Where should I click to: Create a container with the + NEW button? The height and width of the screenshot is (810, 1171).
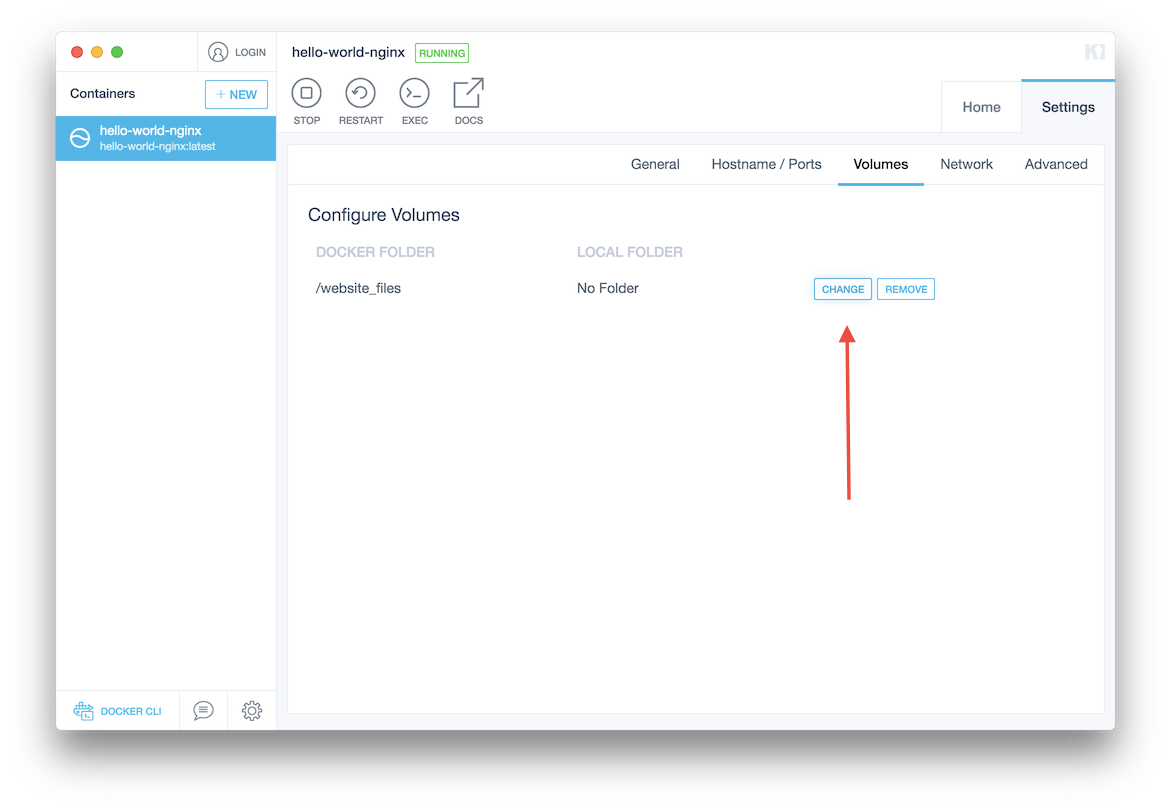236,94
